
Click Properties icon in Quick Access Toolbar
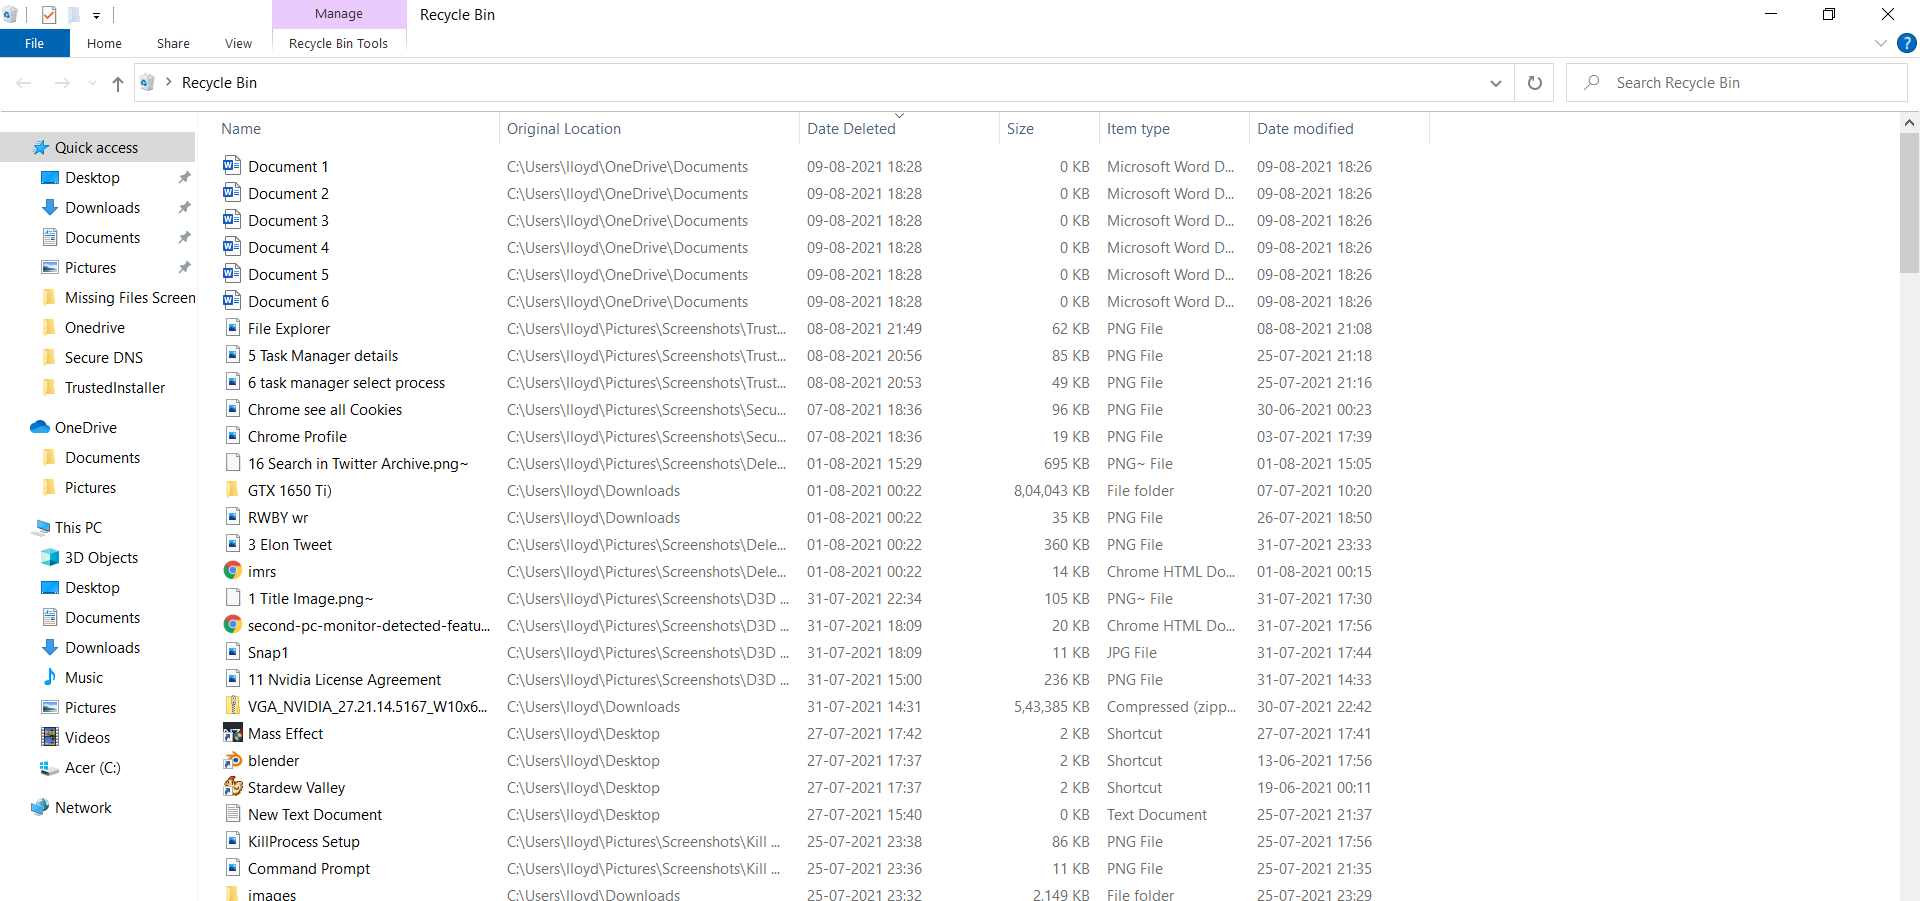point(49,15)
